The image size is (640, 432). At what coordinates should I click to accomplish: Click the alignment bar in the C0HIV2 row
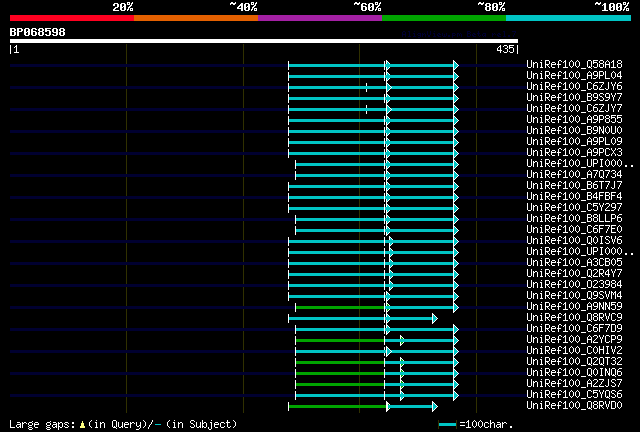tap(377, 352)
